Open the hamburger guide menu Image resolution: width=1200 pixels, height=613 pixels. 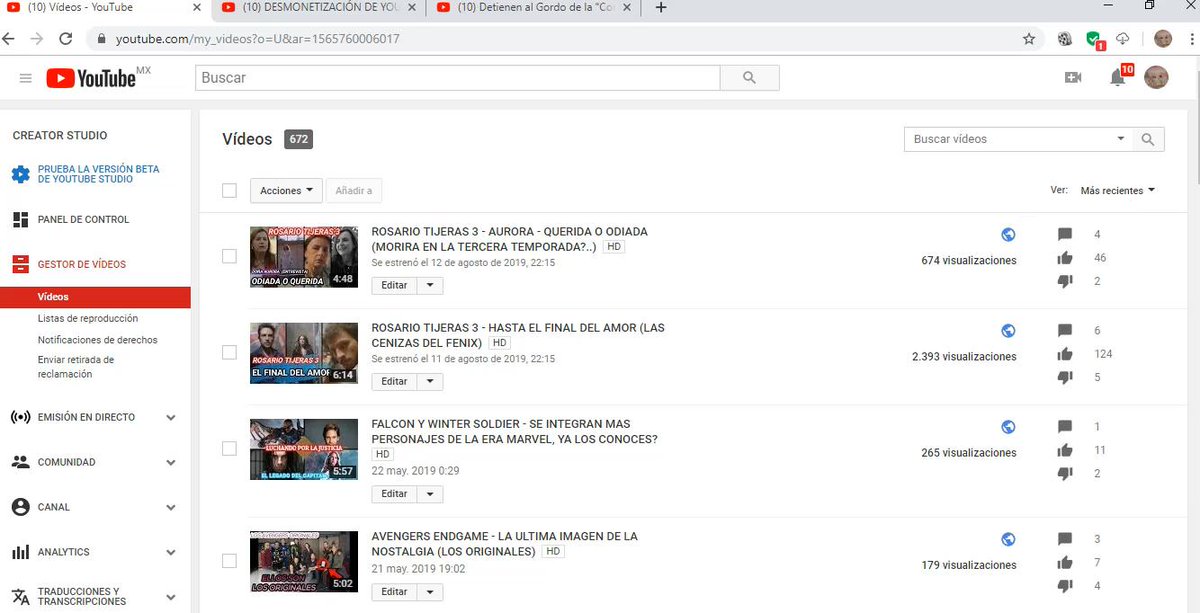tap(26, 78)
